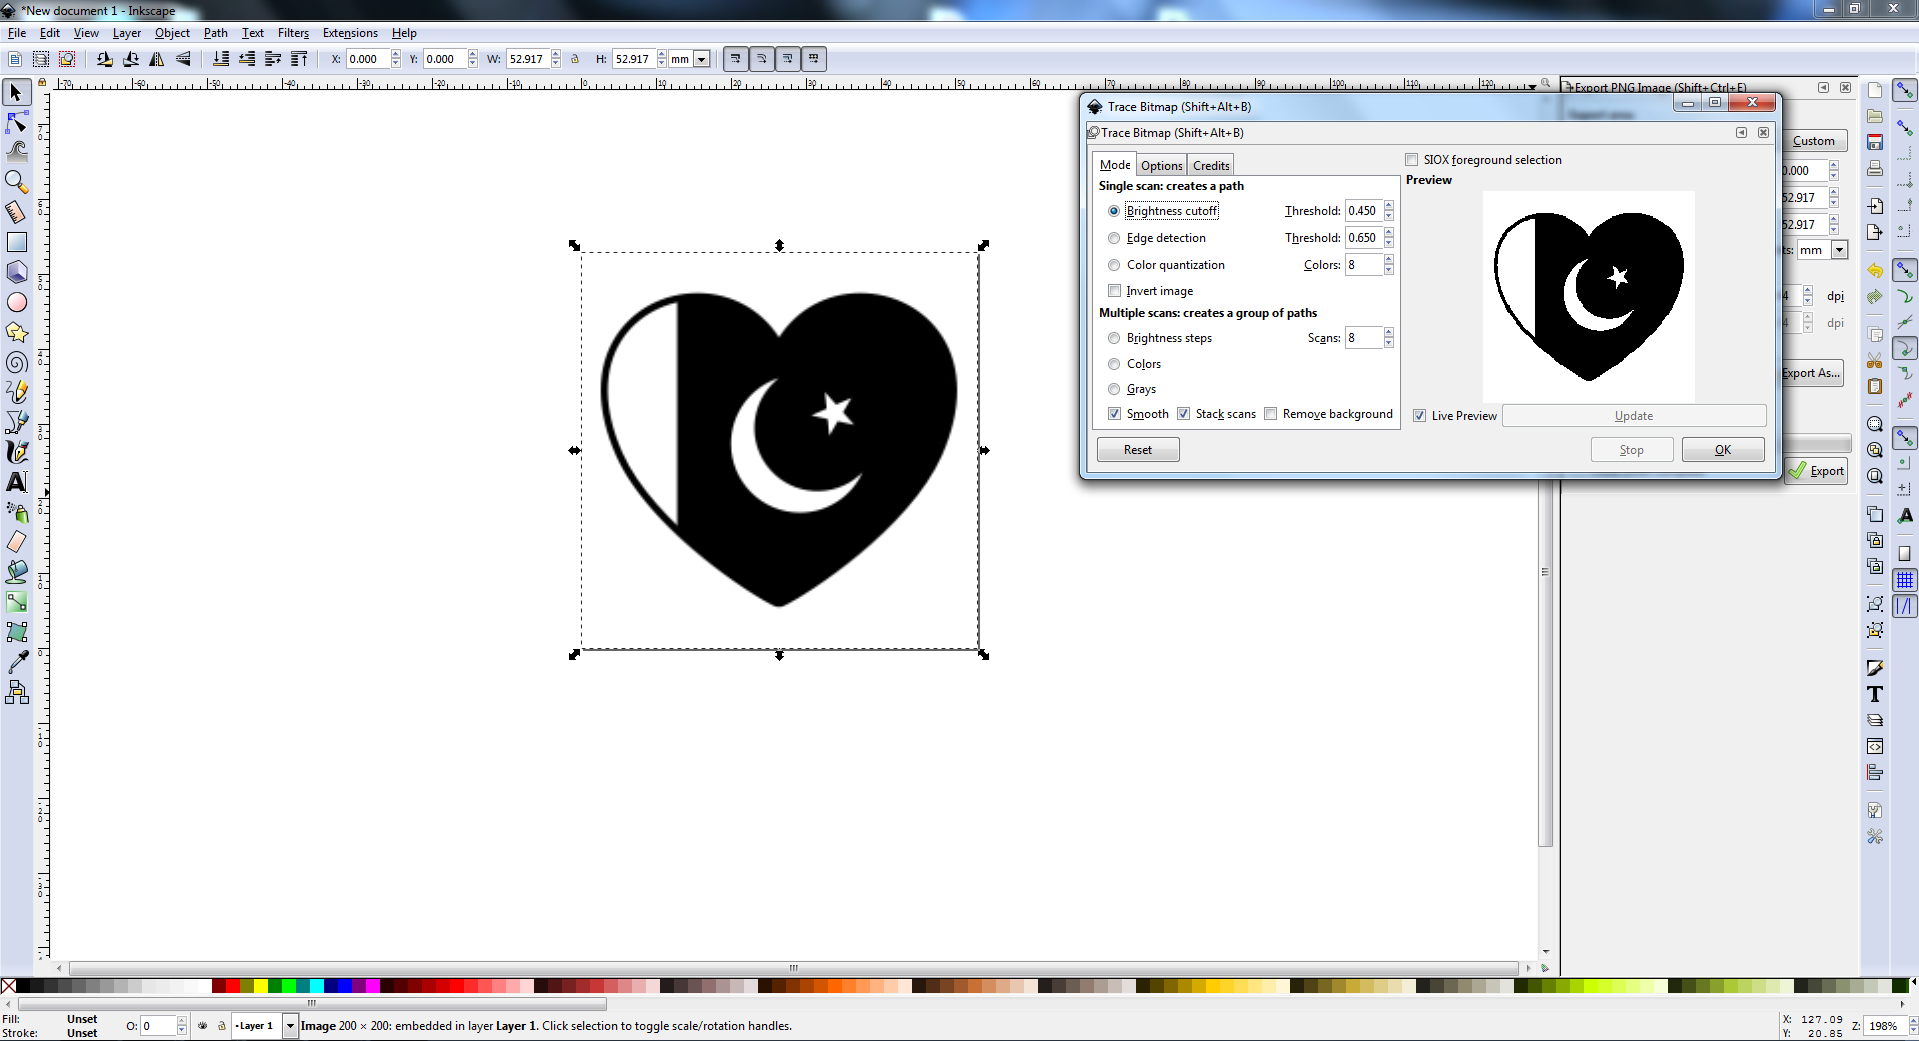Toggle the Smooth checkbox
Image resolution: width=1919 pixels, height=1041 pixels.
pyautogui.click(x=1115, y=414)
